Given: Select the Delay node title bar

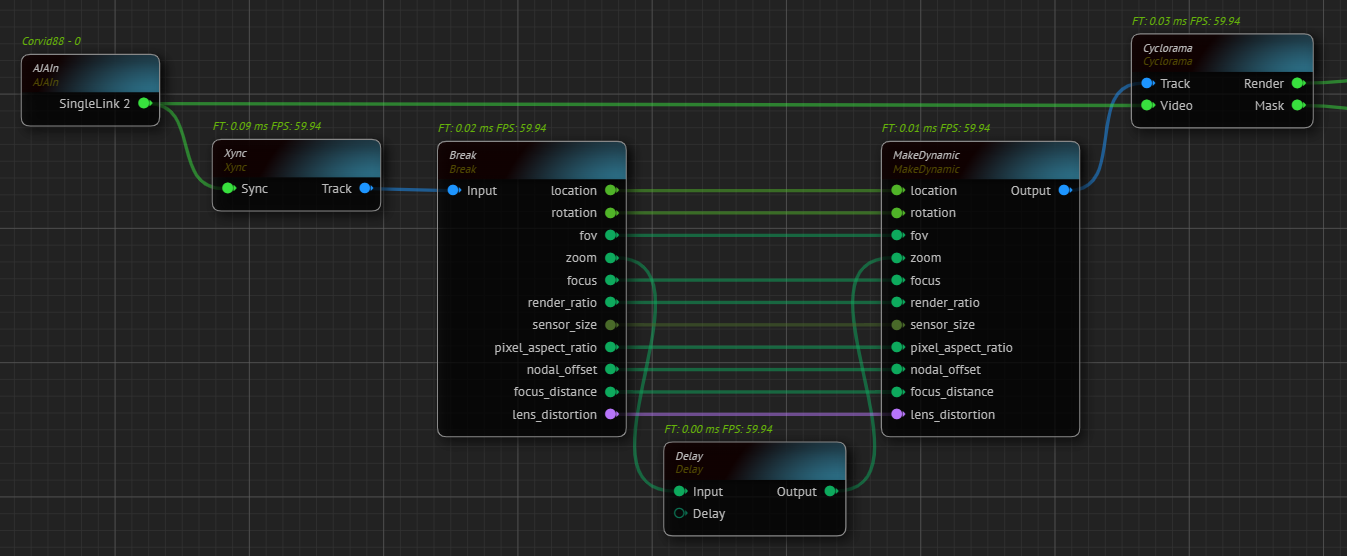Looking at the screenshot, I should pyautogui.click(x=754, y=461).
